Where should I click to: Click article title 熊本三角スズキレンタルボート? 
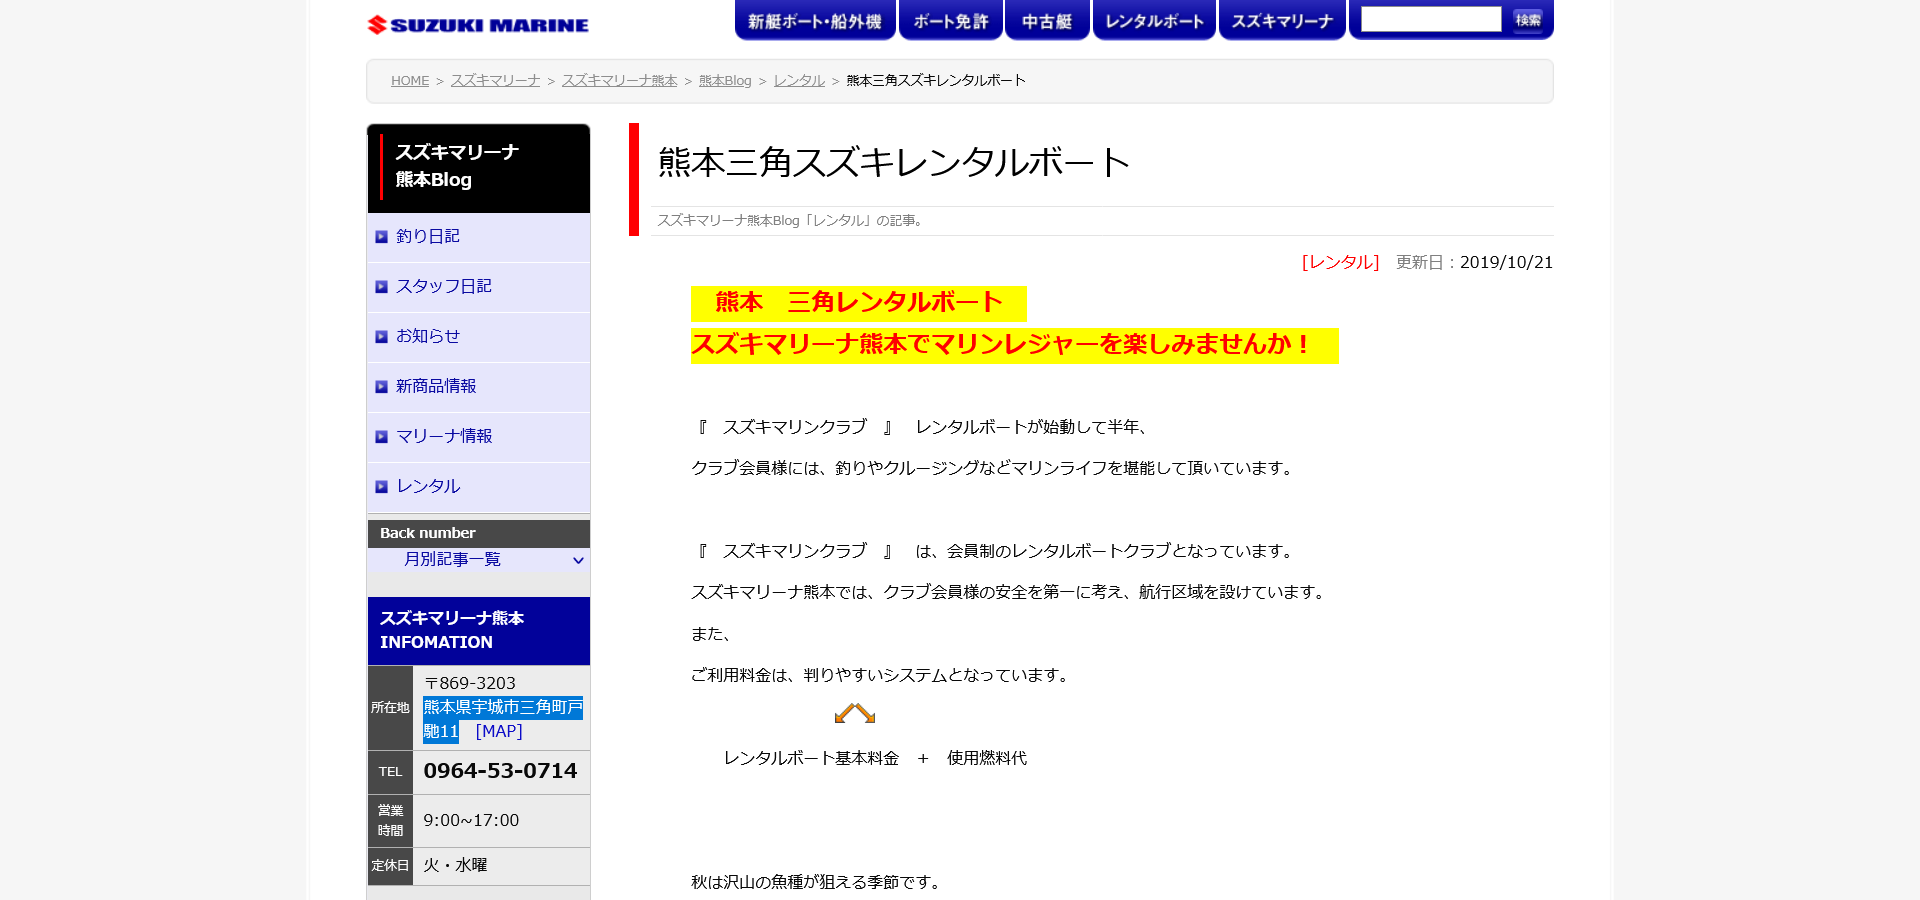[894, 163]
